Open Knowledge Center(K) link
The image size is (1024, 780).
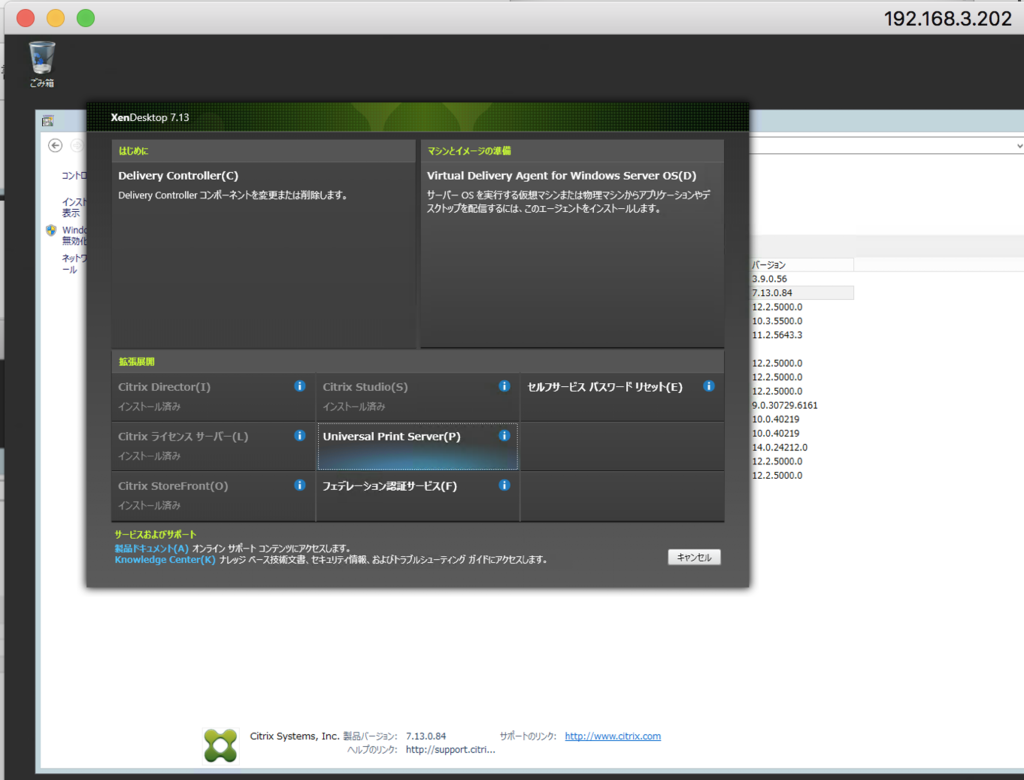click(x=165, y=560)
